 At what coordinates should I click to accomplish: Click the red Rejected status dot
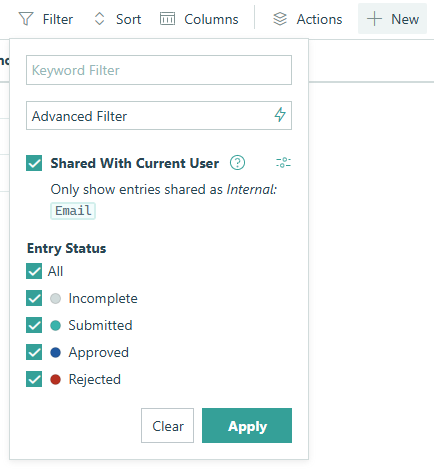55,379
